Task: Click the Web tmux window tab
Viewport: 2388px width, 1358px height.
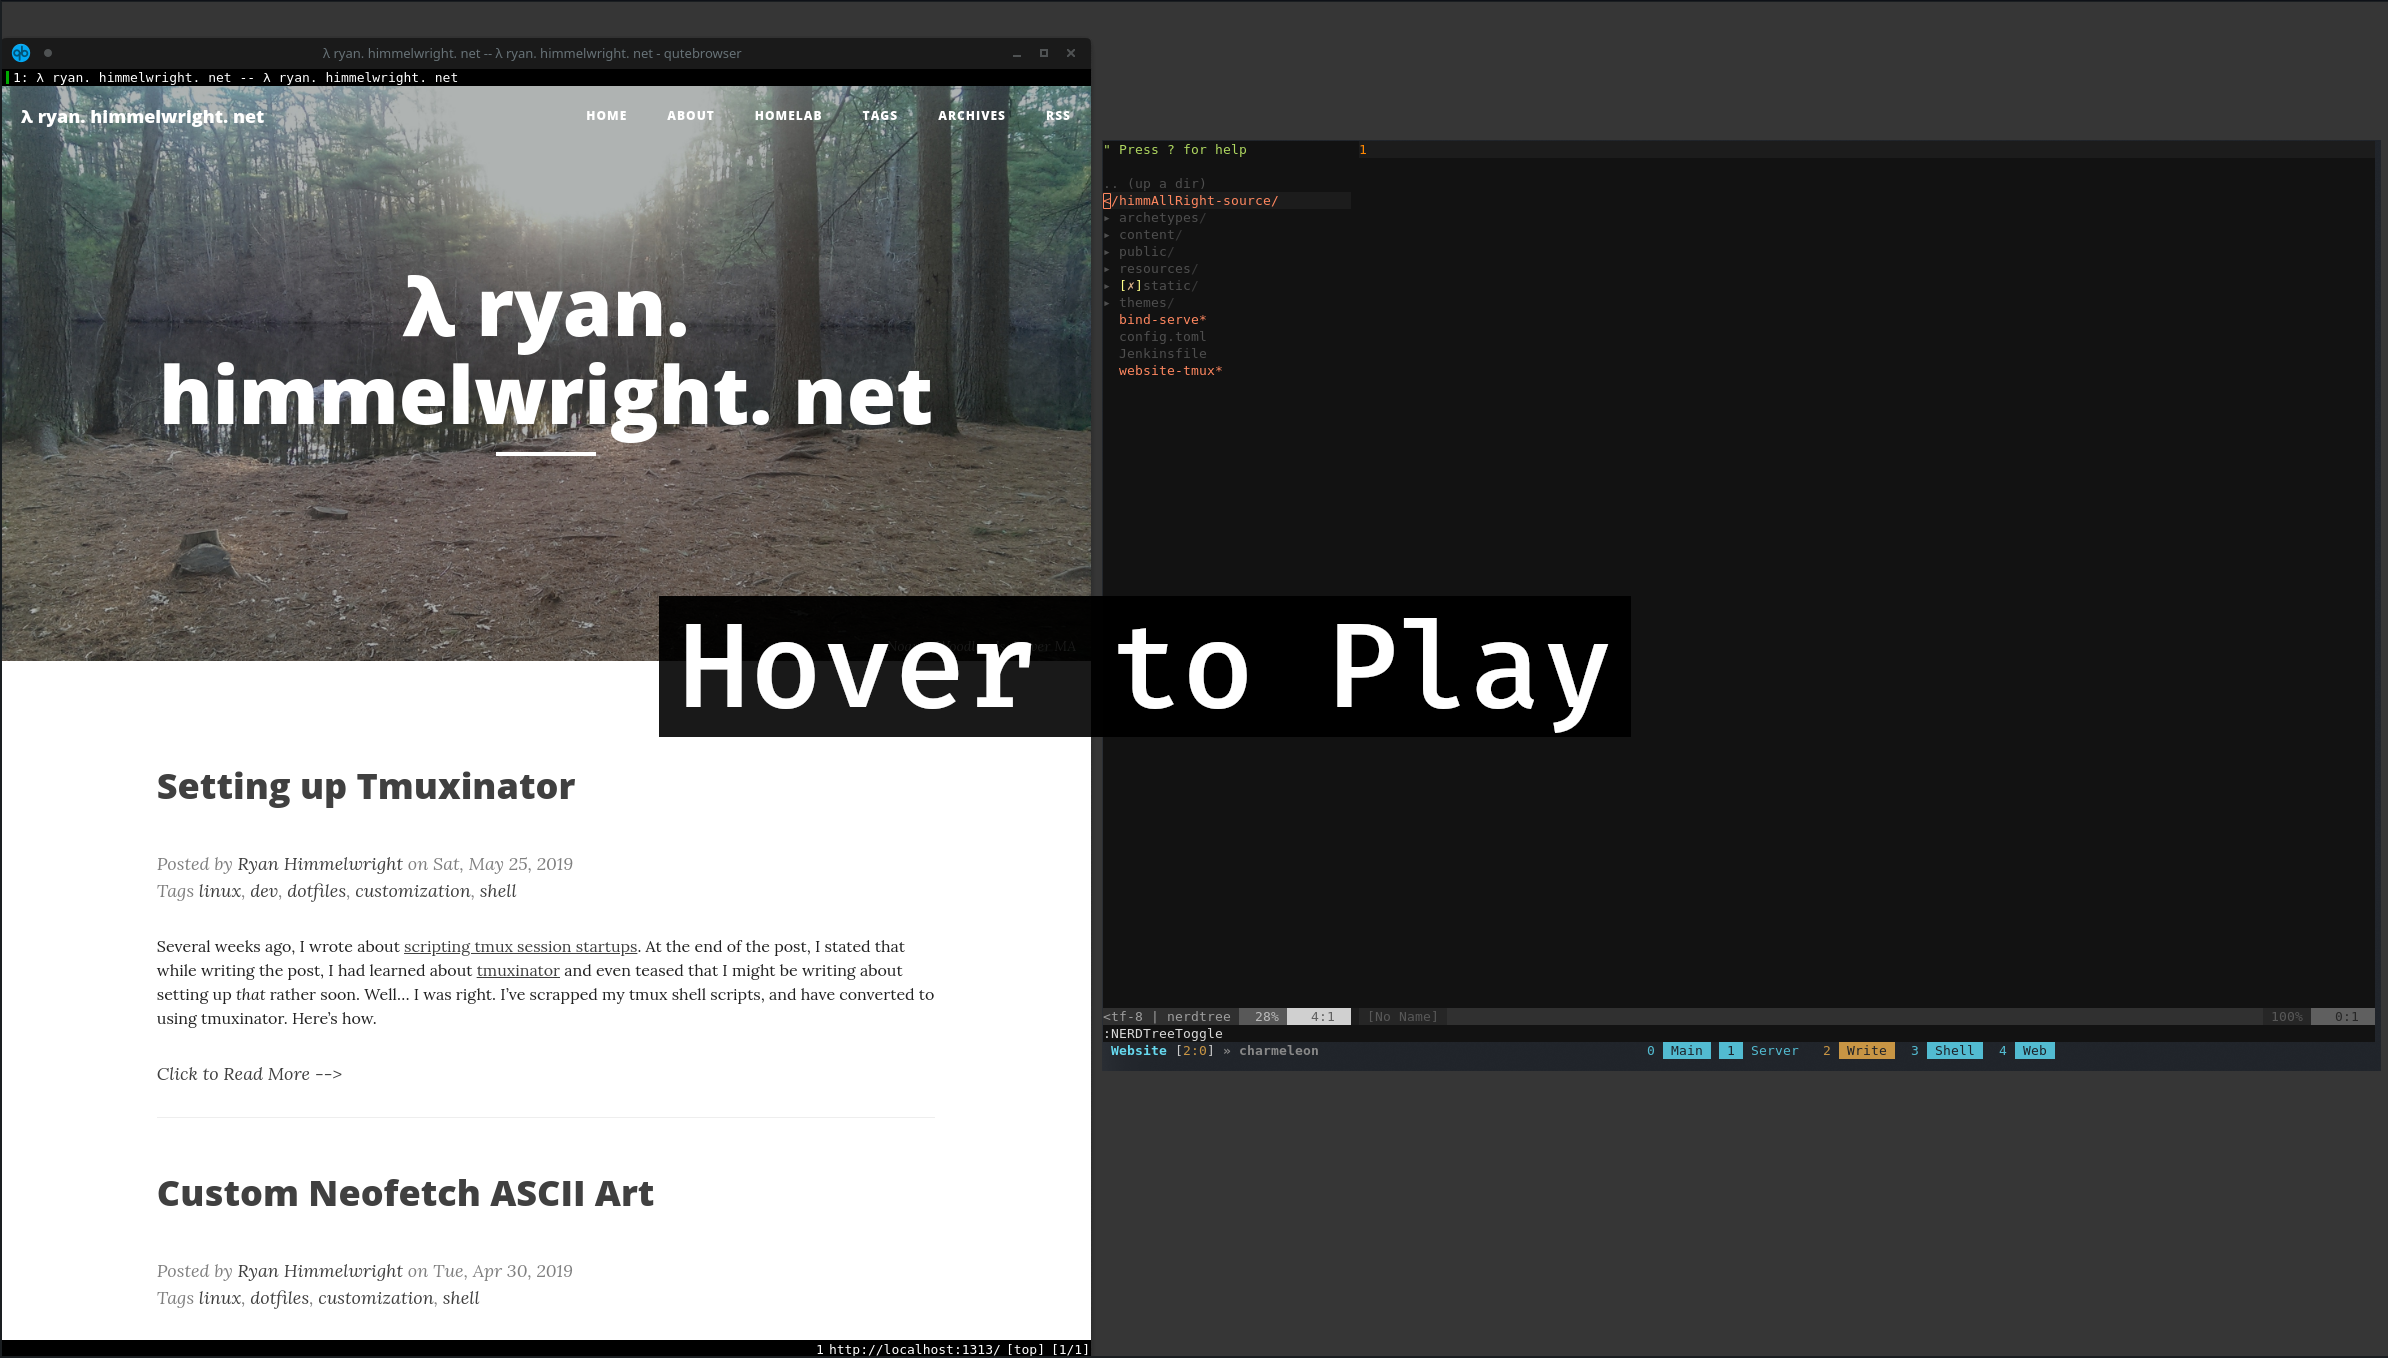Action: point(2034,1050)
